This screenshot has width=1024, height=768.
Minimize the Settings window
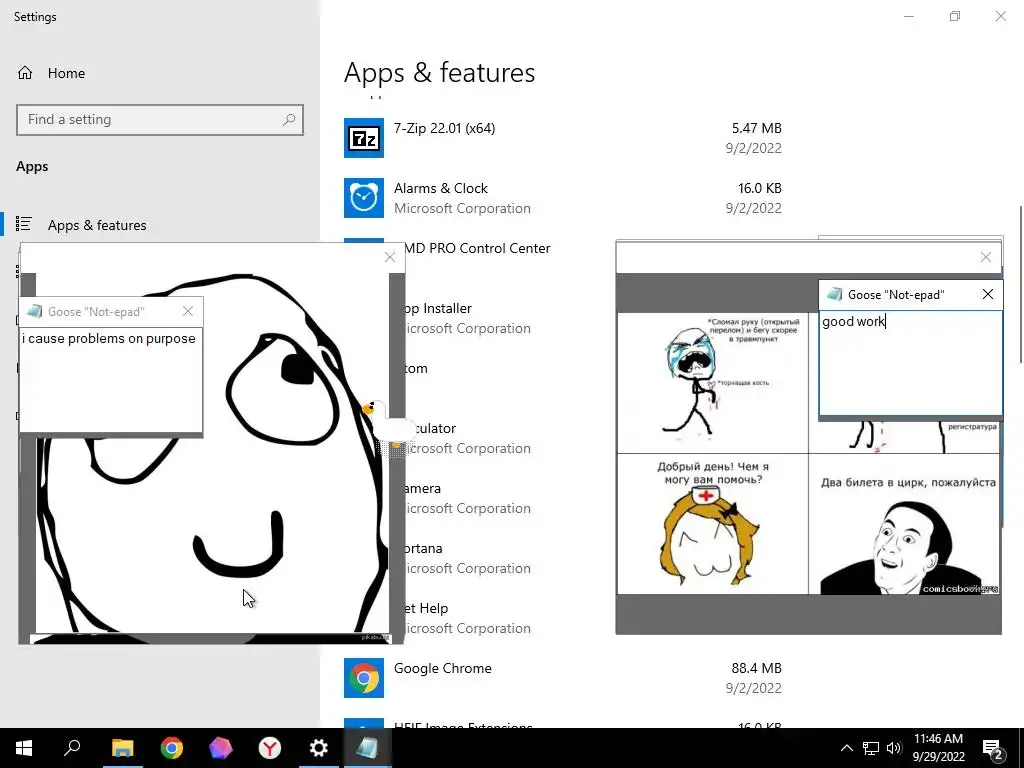coord(908,16)
